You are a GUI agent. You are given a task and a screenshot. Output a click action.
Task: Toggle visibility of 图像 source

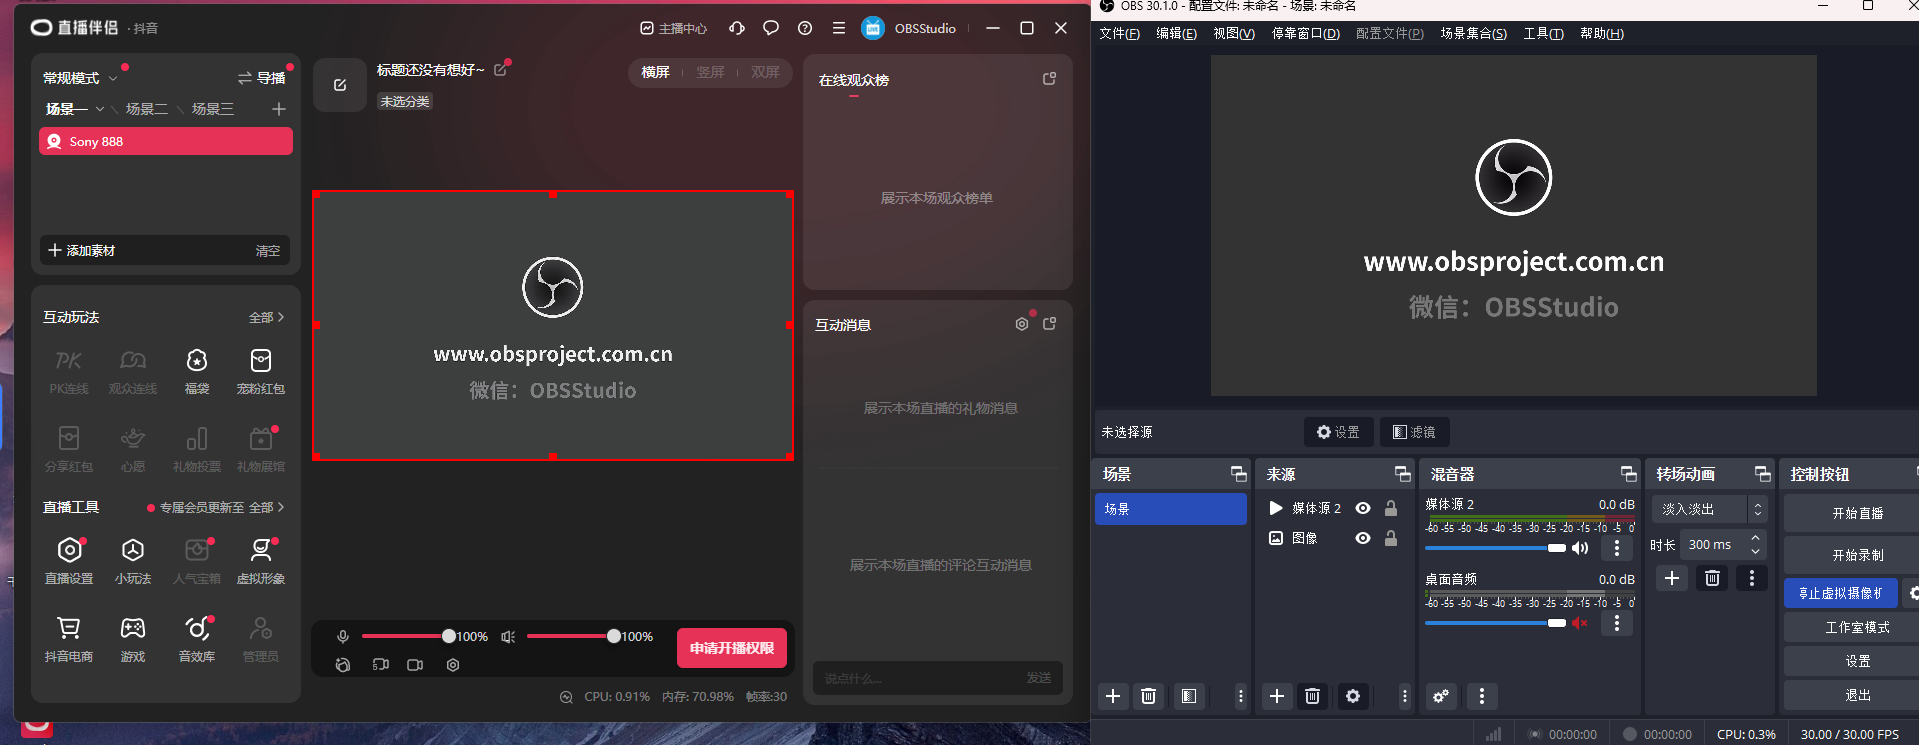coord(1363,538)
